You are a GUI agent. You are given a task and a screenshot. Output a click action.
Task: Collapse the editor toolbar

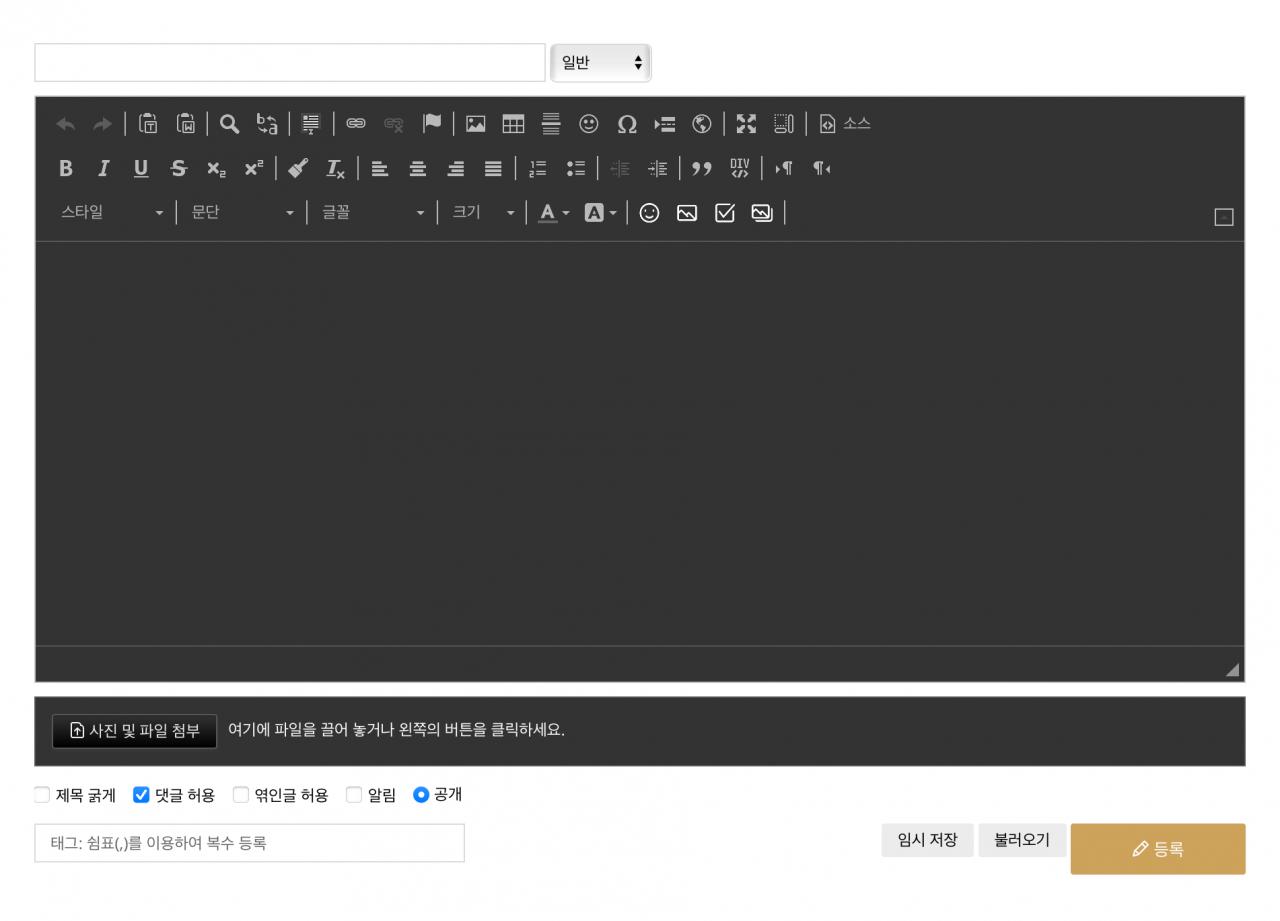click(x=1224, y=217)
